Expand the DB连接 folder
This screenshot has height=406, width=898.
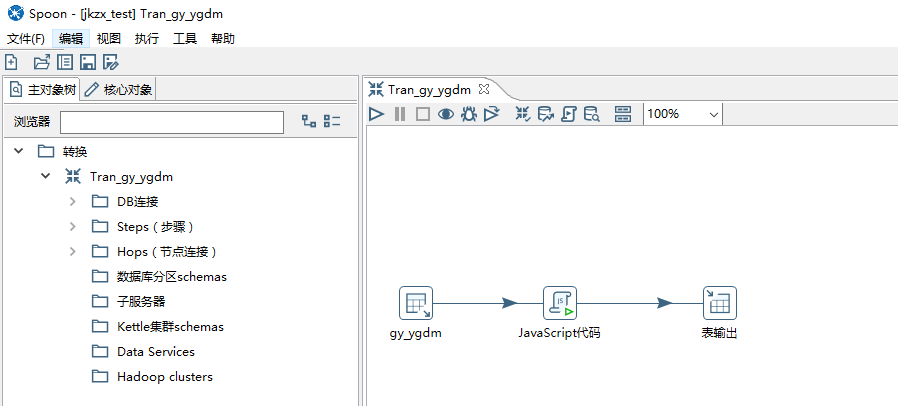pyautogui.click(x=72, y=202)
